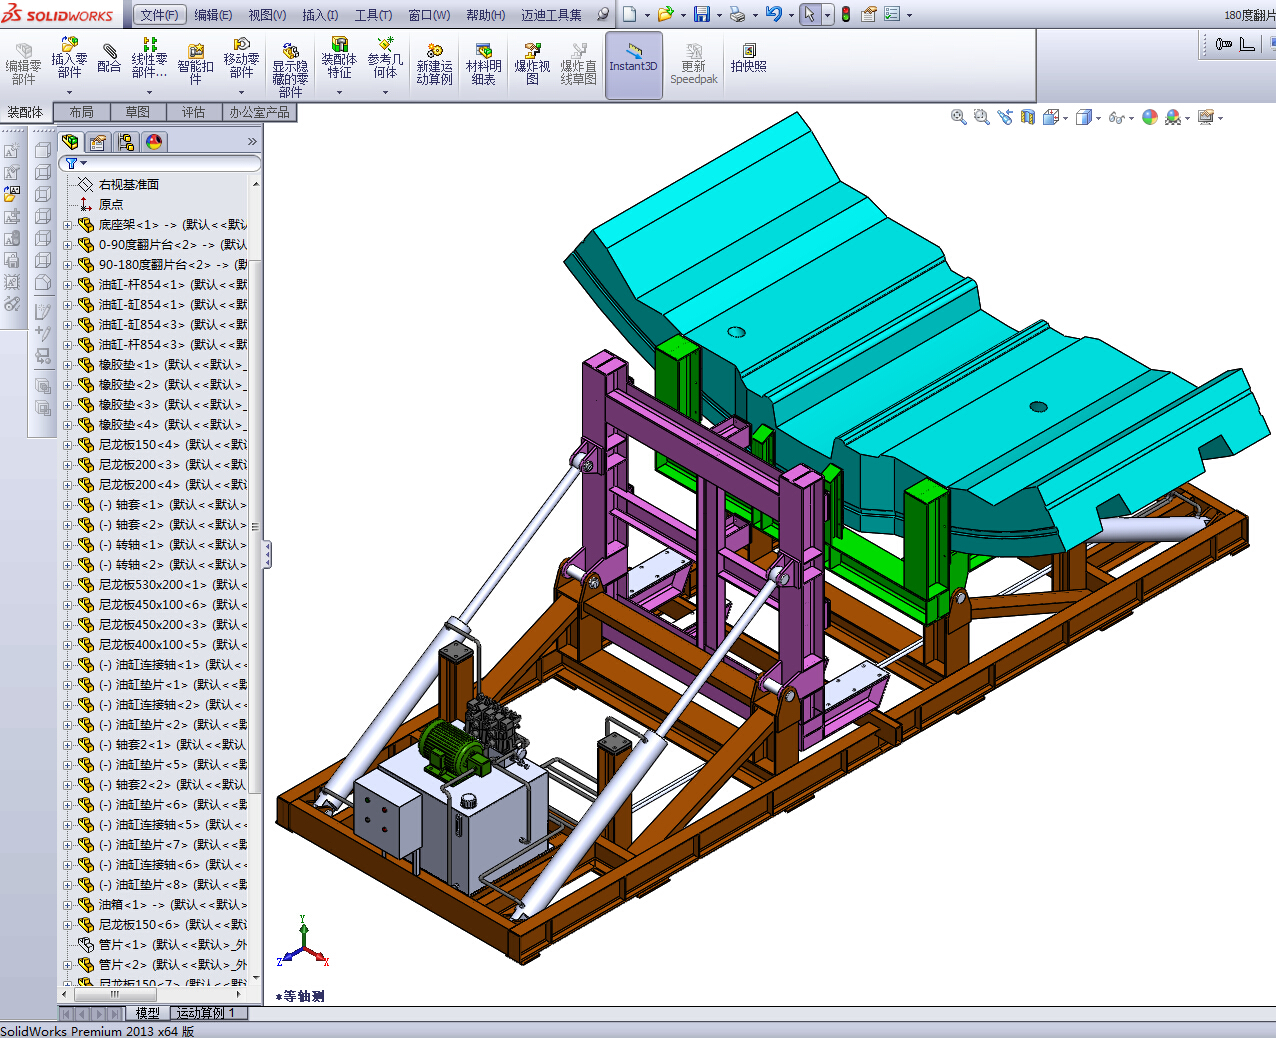
Task: Open the reference geometry dropdown arrow
Action: 385,92
